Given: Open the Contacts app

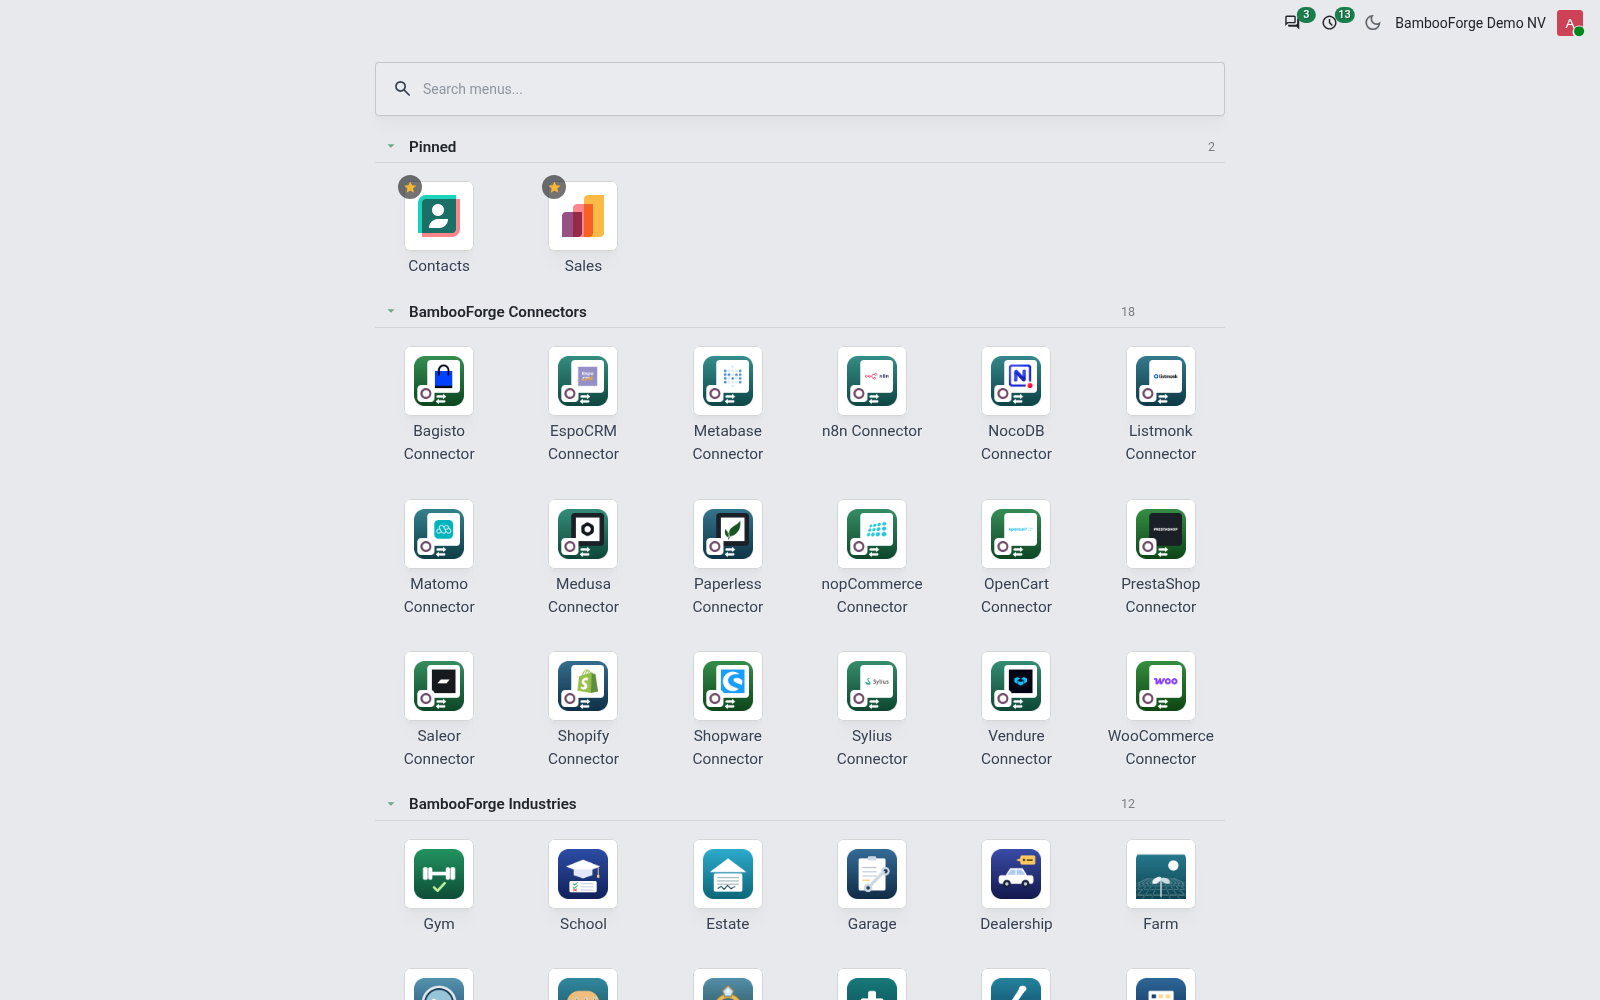Looking at the screenshot, I should coord(439,216).
